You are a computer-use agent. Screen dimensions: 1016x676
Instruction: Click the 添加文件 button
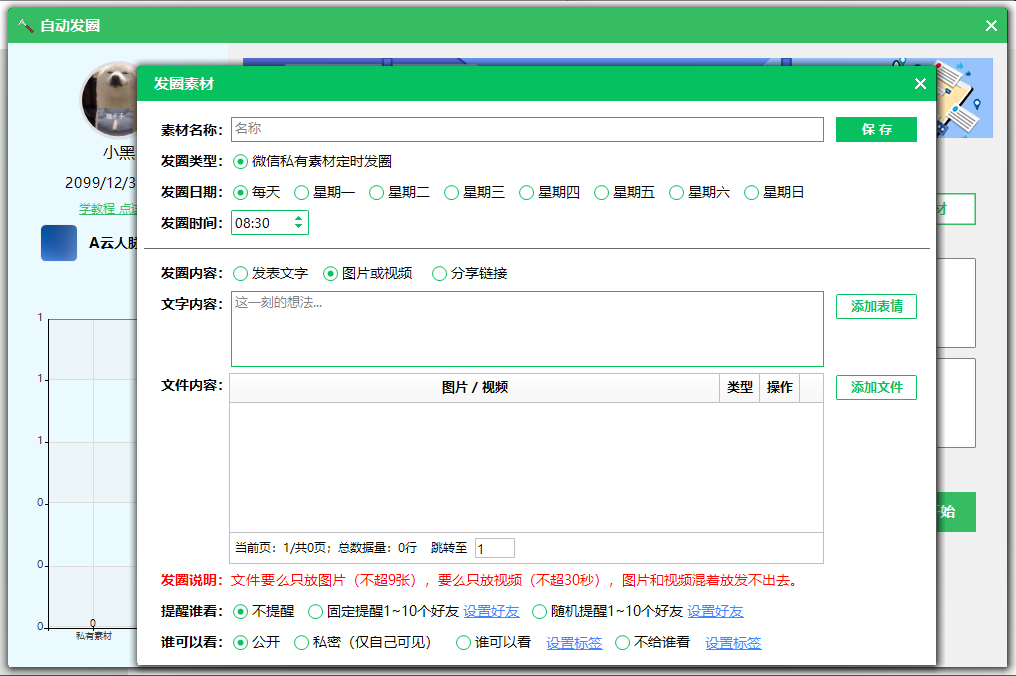876,389
